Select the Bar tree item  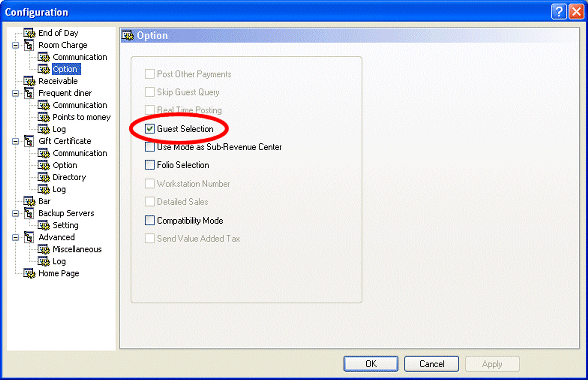tap(44, 201)
